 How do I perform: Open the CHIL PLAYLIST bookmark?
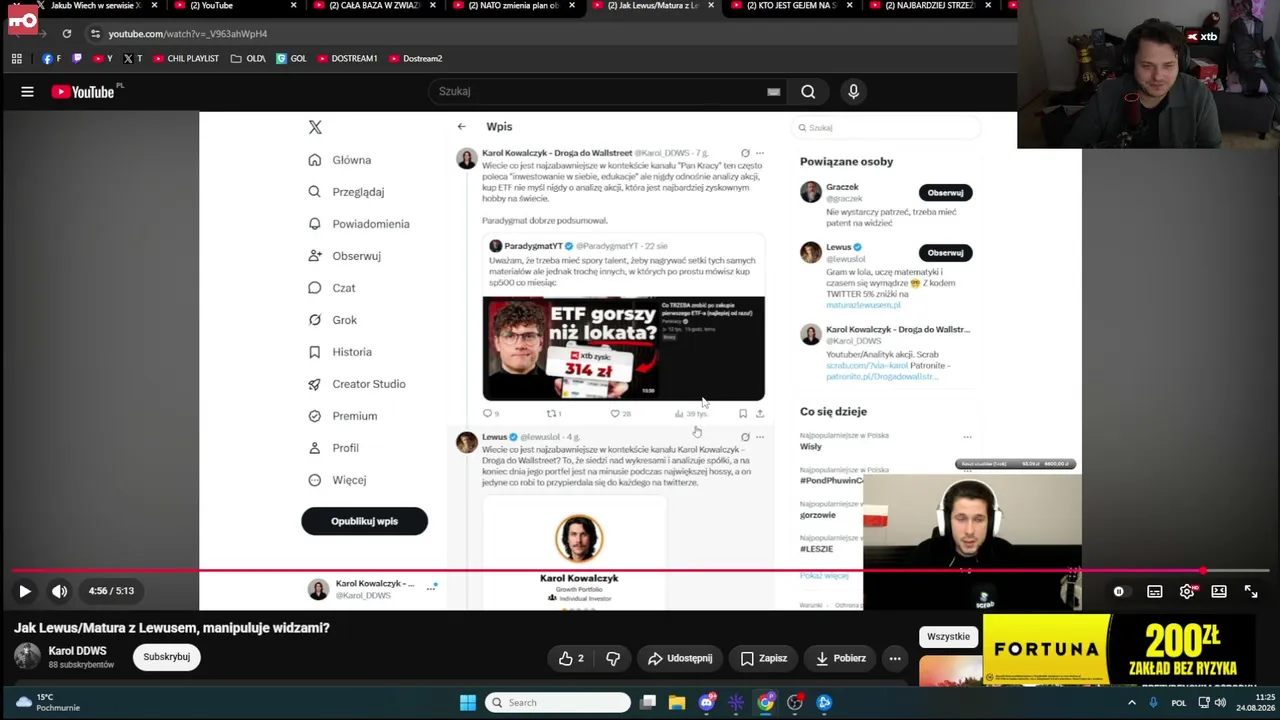186,59
